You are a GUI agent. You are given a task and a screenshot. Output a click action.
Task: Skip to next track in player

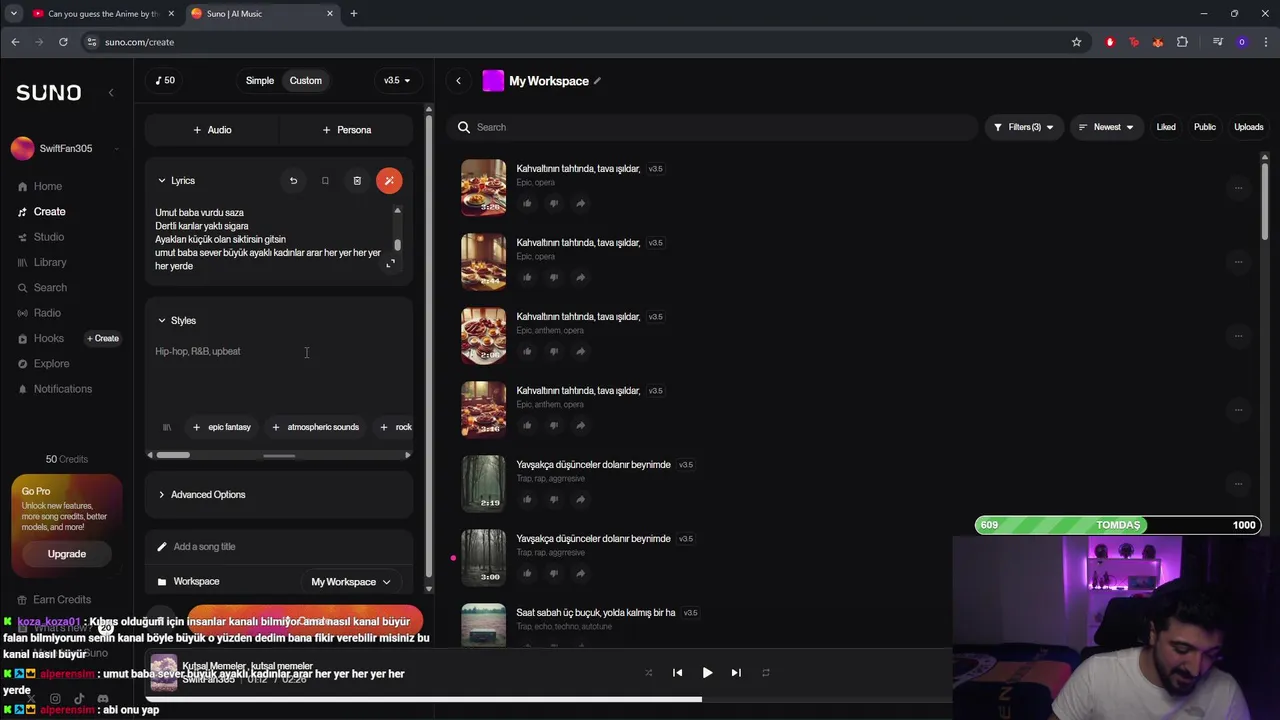[736, 673]
